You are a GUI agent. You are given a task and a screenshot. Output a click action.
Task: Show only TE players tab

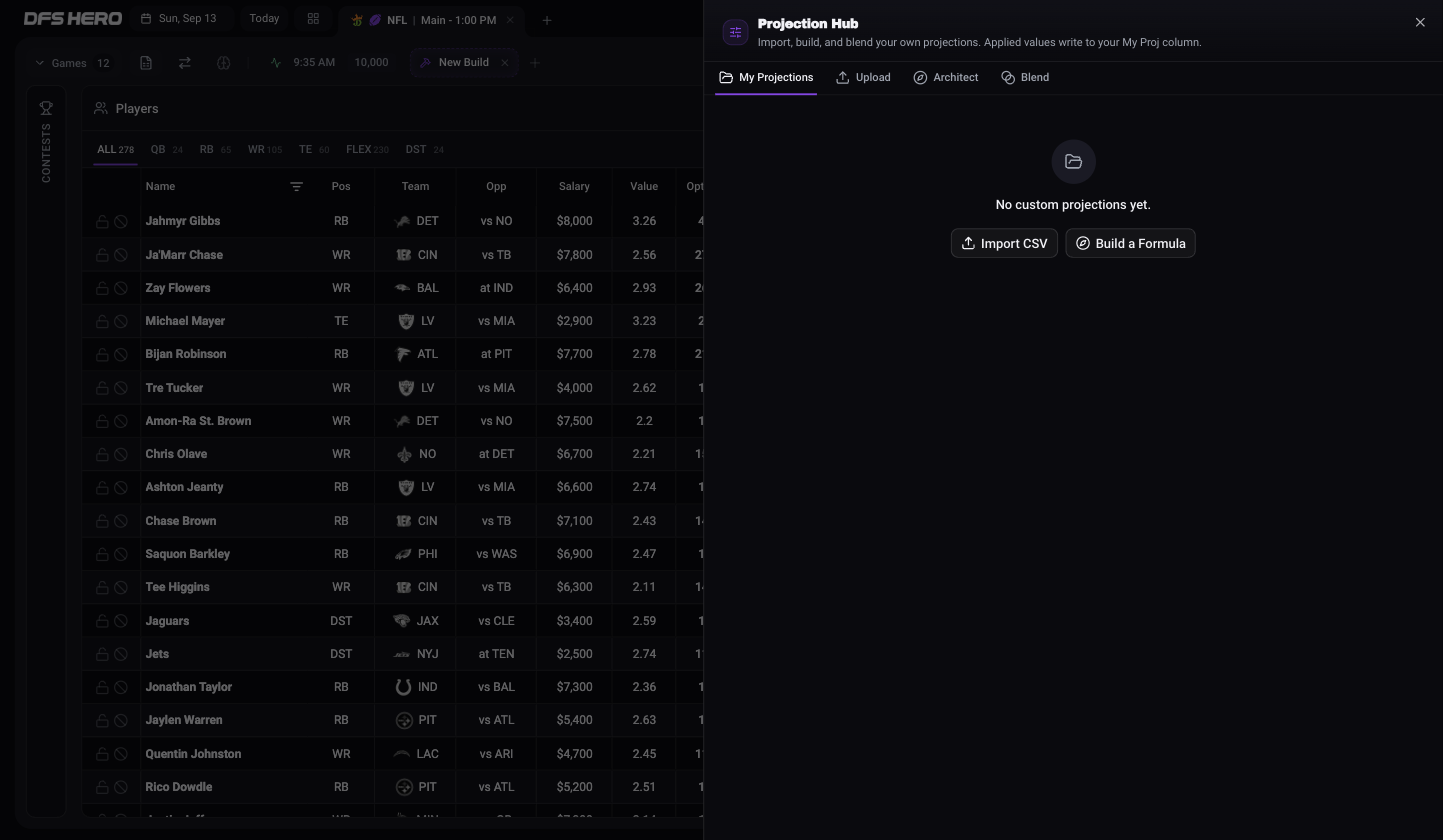click(314, 150)
